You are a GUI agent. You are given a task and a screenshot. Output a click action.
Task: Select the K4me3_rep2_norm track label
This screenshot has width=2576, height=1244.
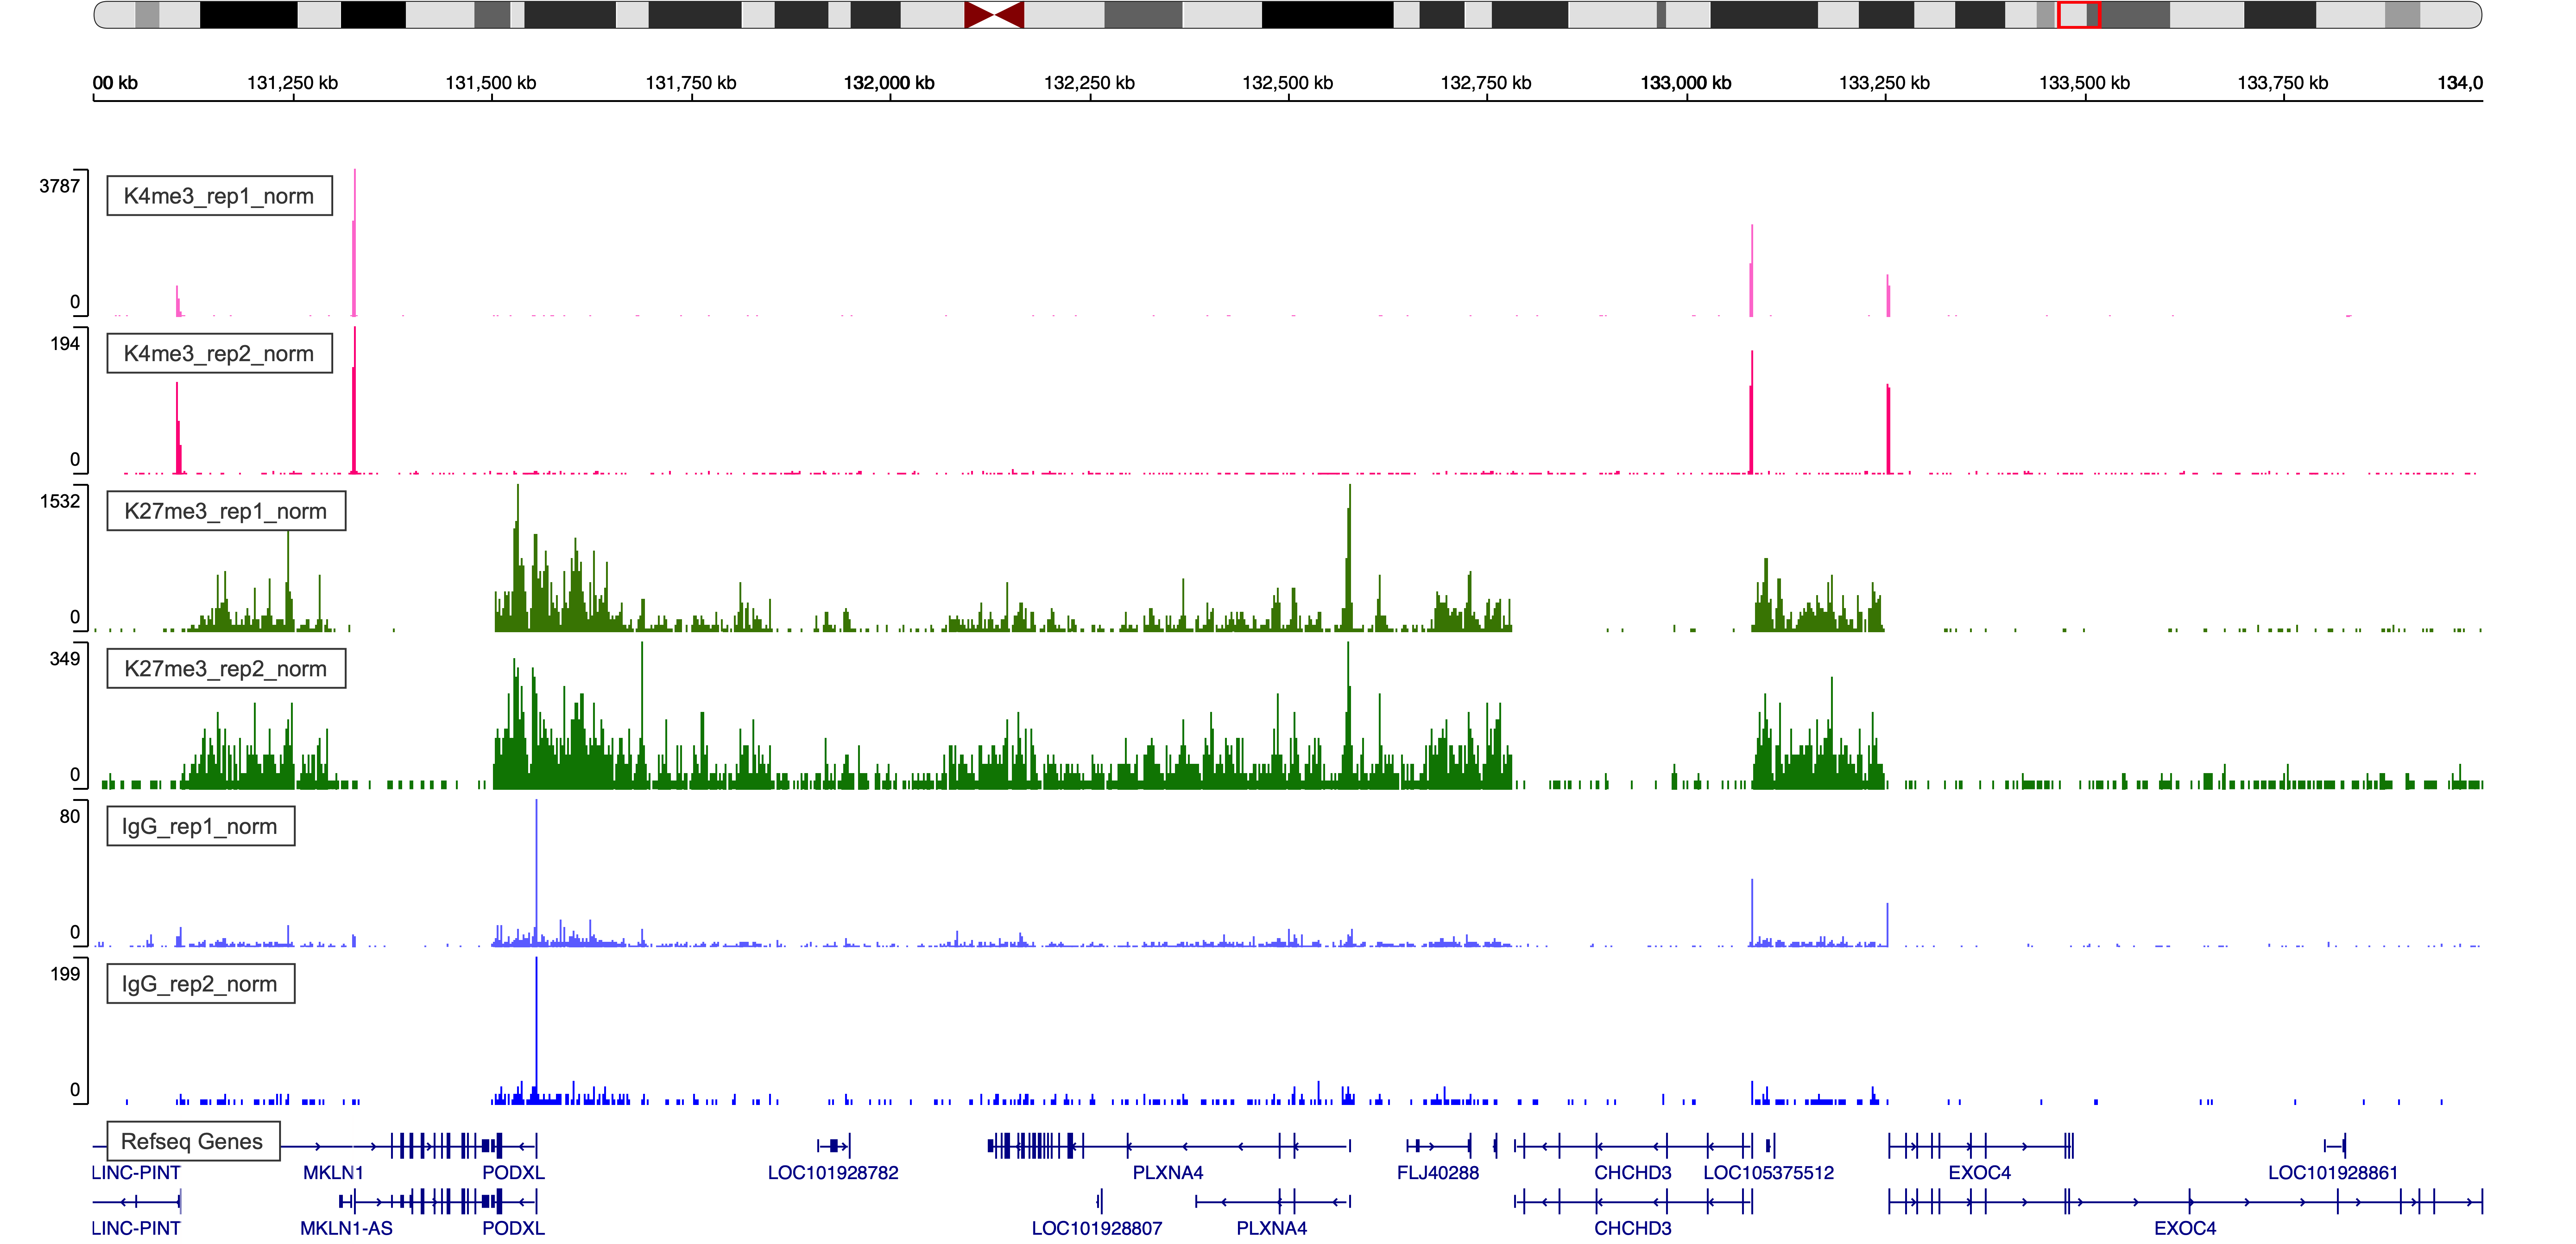(x=219, y=353)
